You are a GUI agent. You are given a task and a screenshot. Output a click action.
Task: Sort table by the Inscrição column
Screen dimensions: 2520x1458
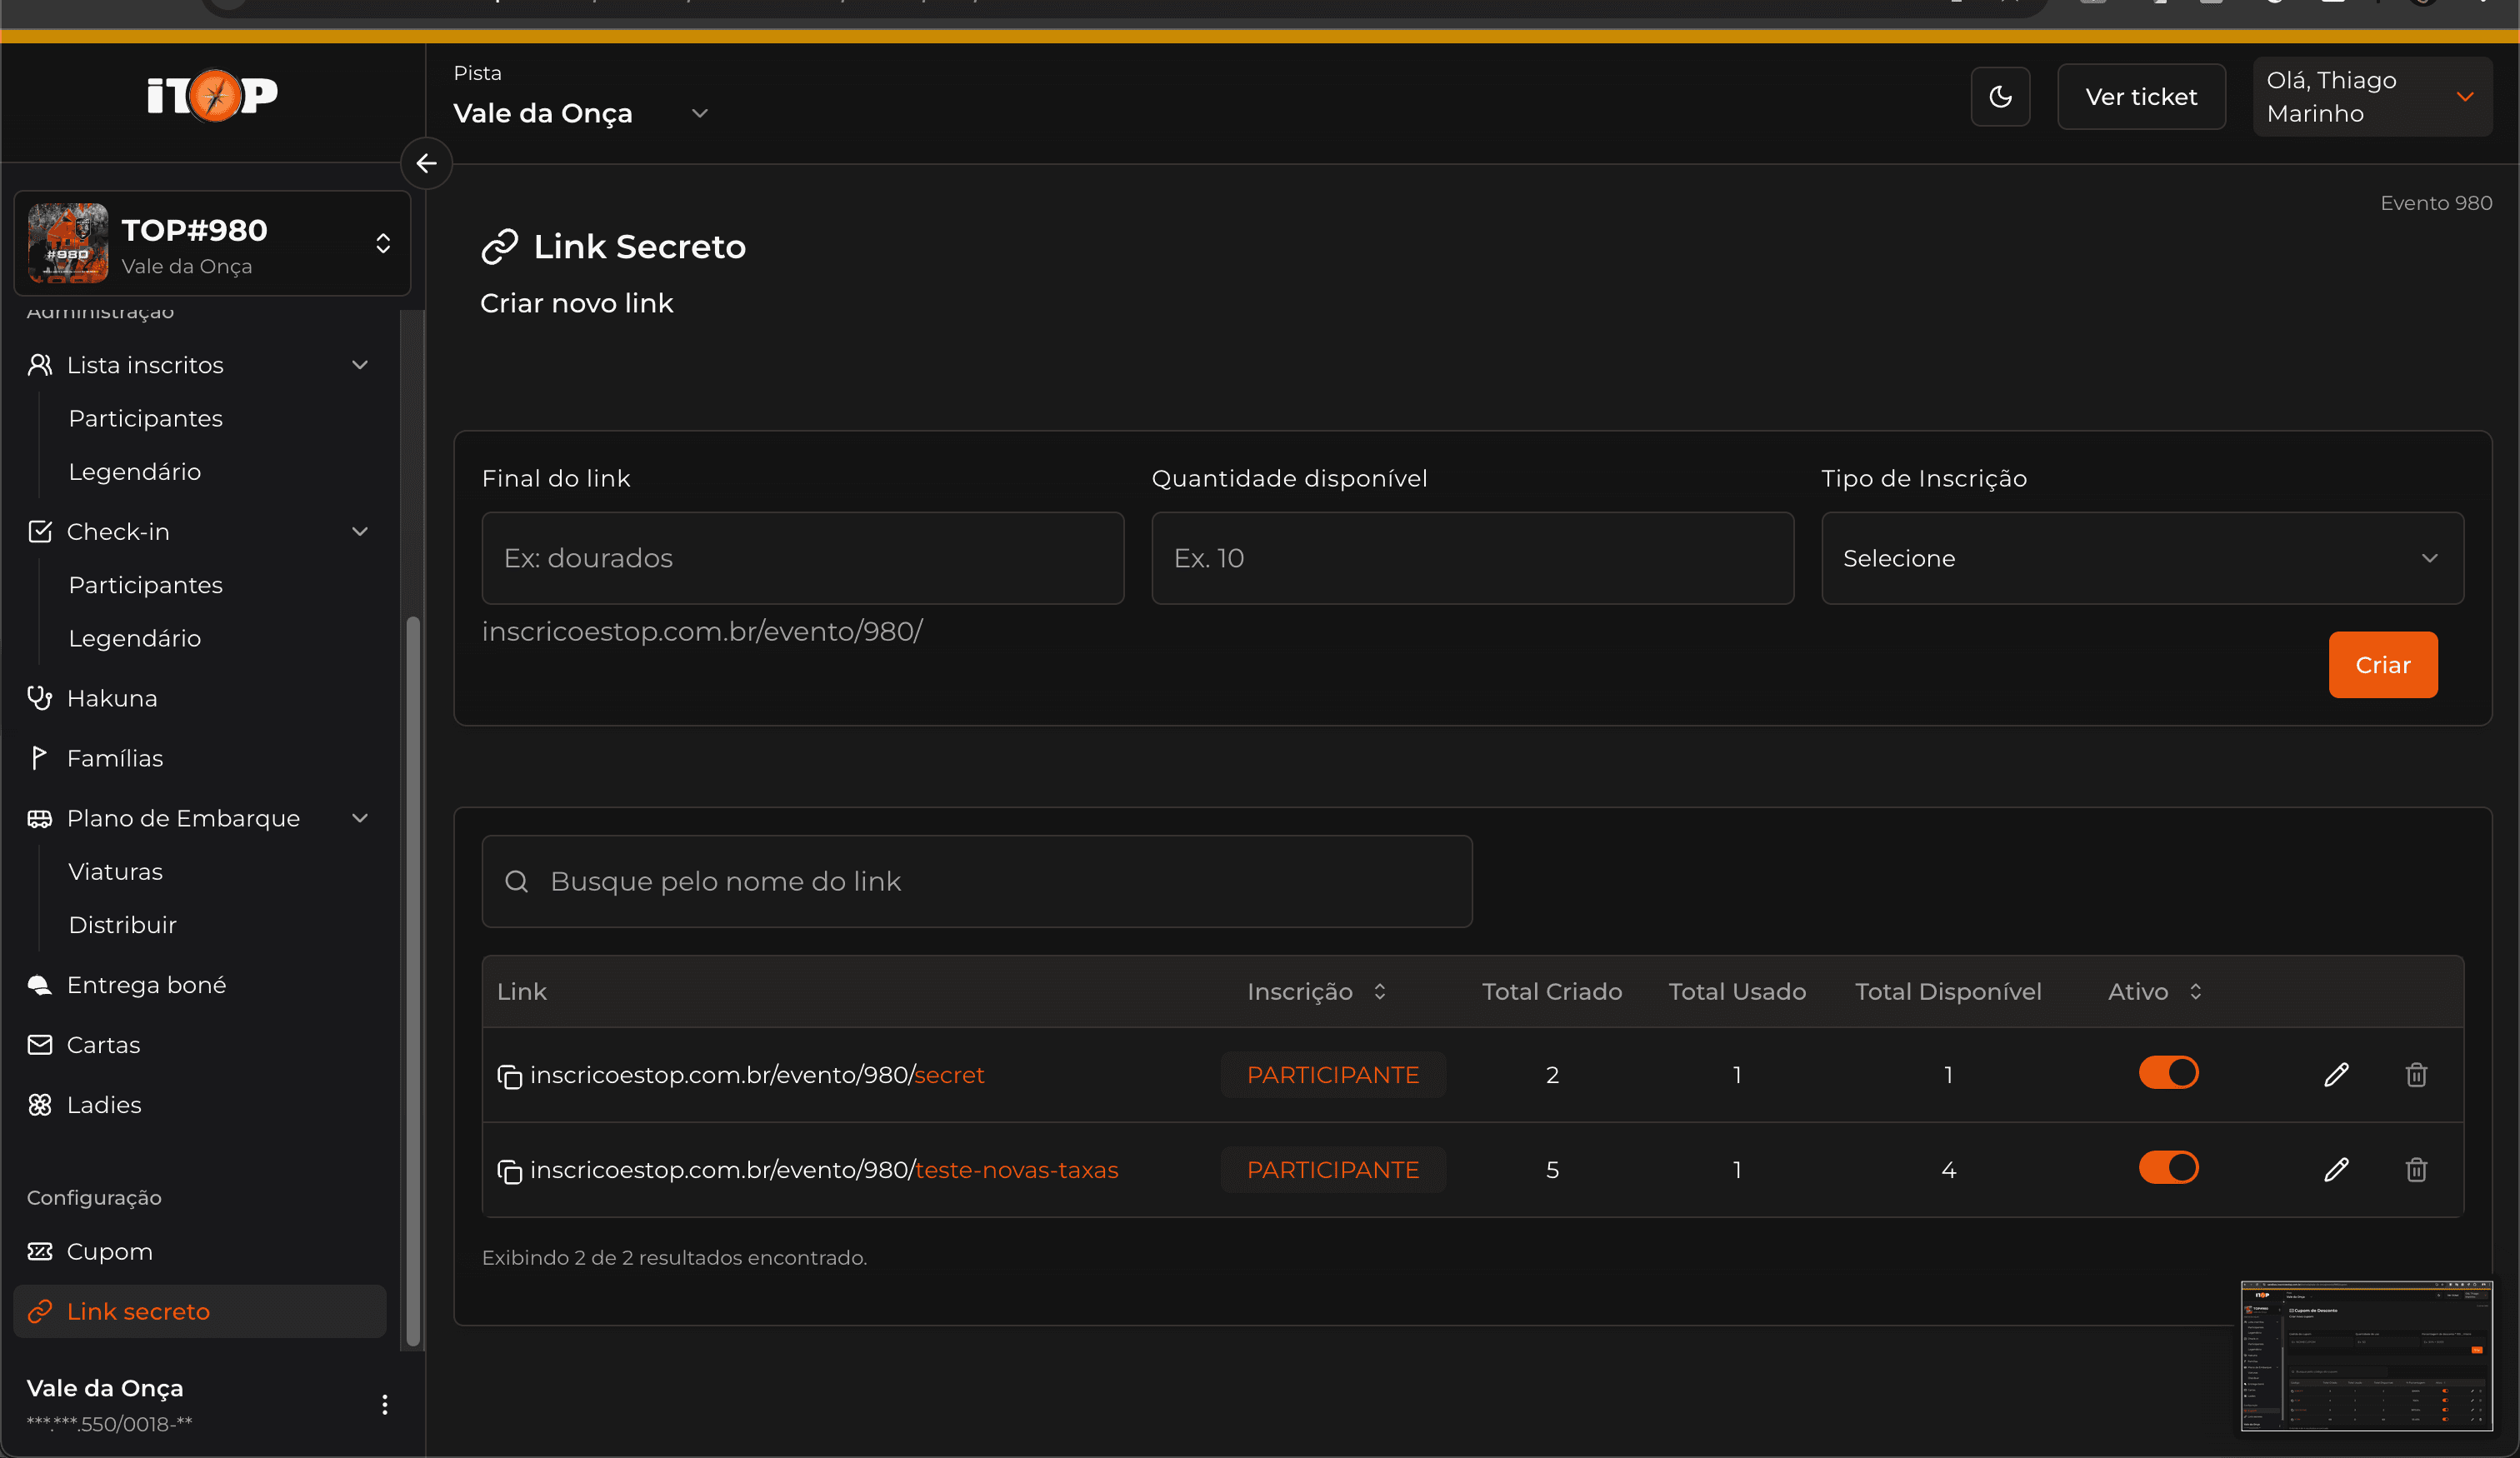[x=1317, y=991]
